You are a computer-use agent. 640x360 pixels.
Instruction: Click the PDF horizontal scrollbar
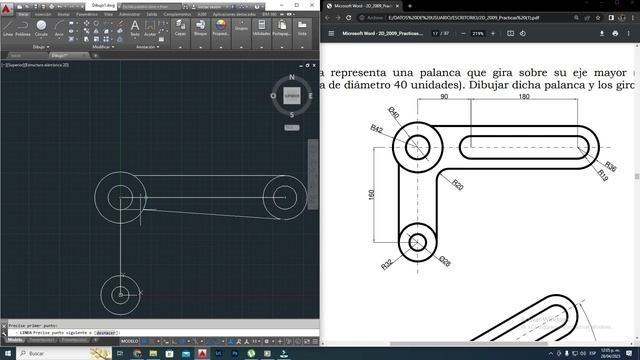(x=469, y=344)
